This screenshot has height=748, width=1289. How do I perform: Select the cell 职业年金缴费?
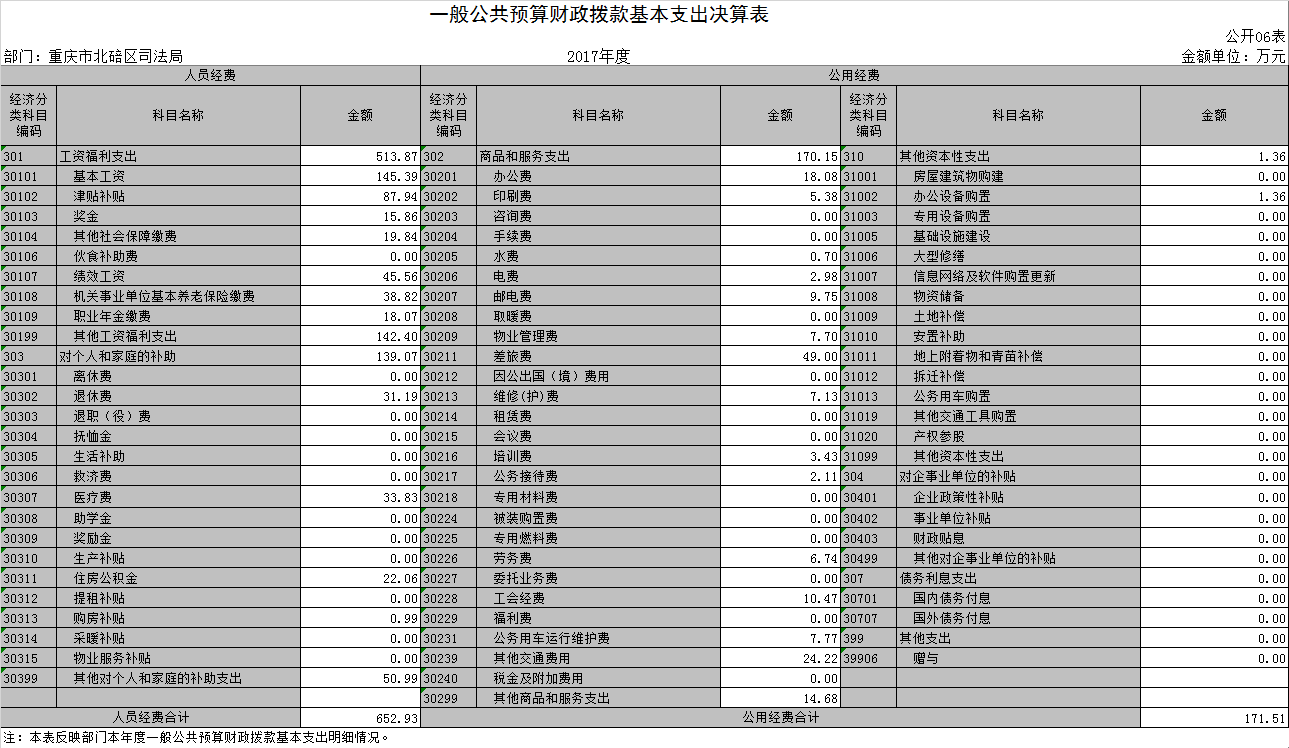click(x=179, y=317)
